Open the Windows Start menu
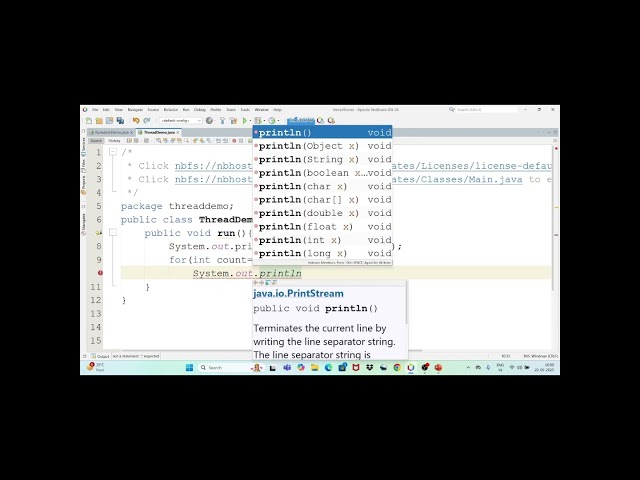Screen dimensions: 640x480 [x=189, y=368]
